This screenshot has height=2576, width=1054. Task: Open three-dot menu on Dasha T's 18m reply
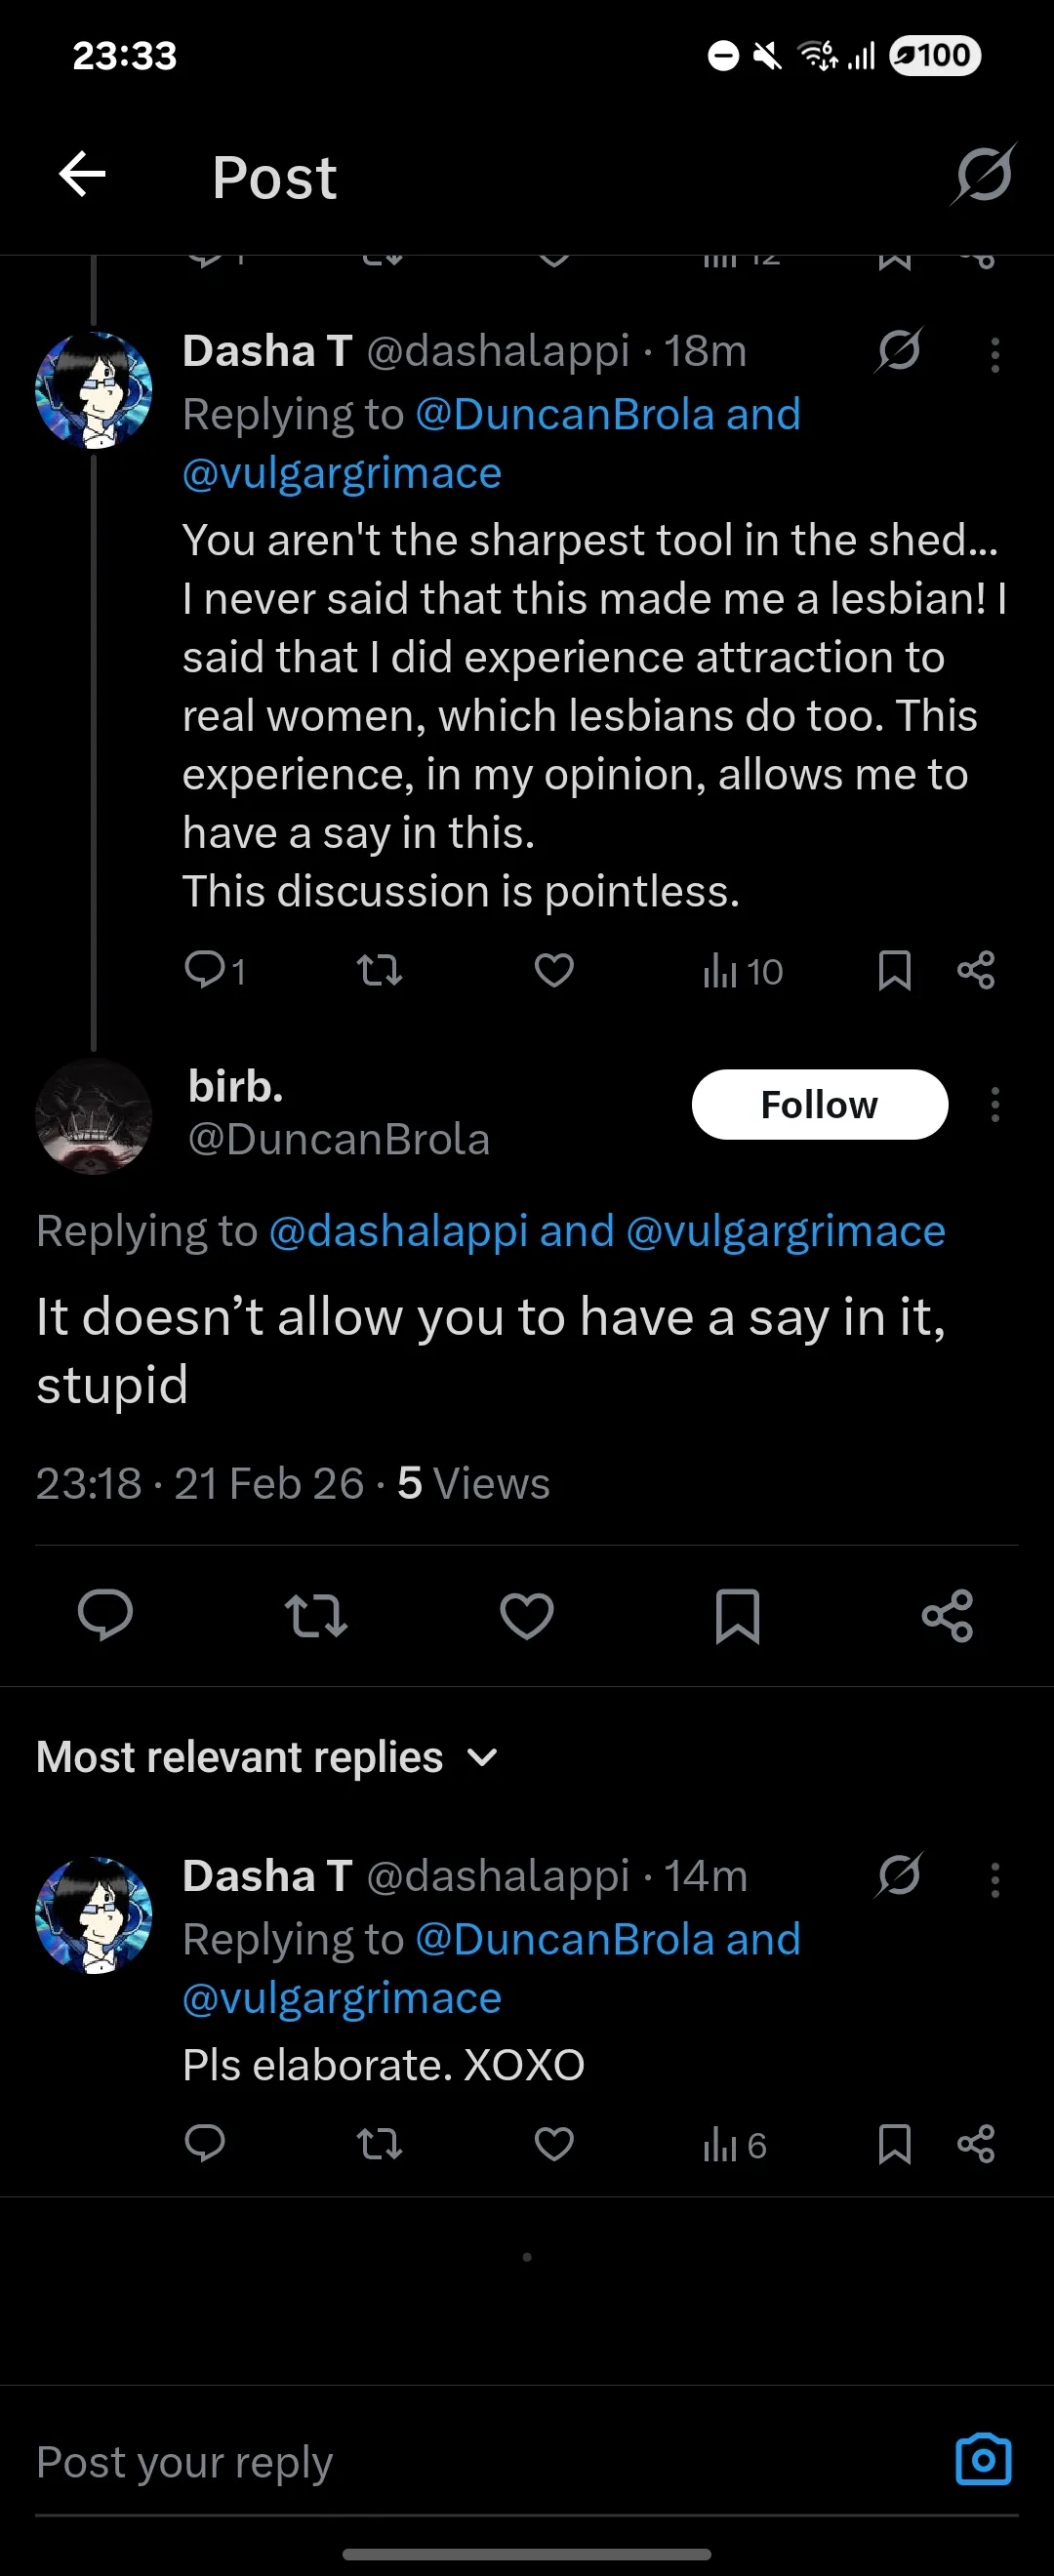click(994, 355)
